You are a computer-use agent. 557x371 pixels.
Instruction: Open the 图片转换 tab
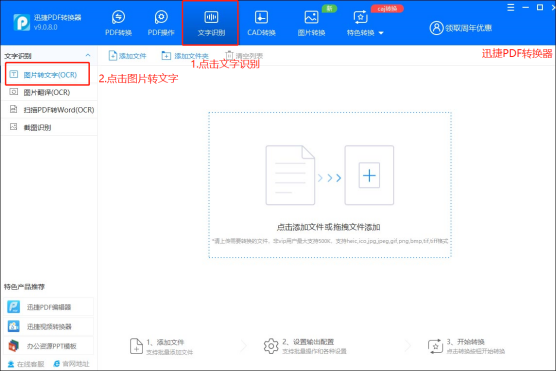point(311,23)
